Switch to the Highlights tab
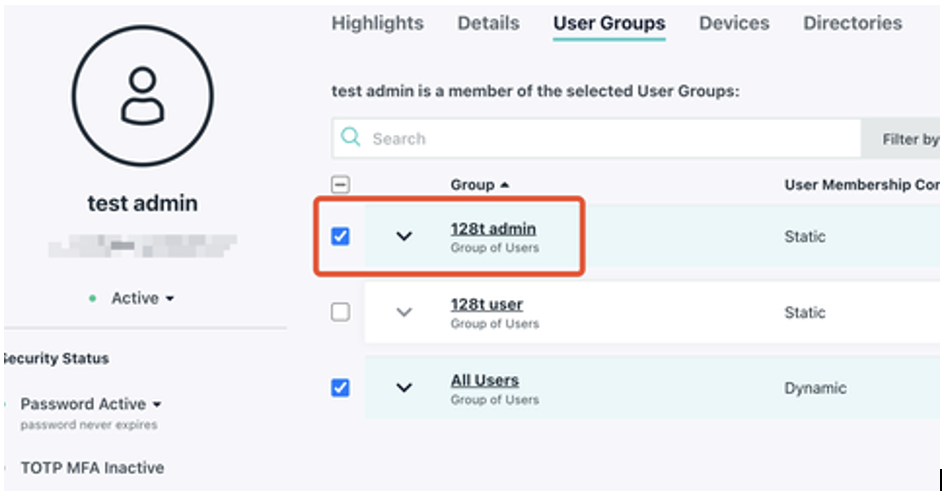Screen dimensions: 942x496 (x=377, y=23)
